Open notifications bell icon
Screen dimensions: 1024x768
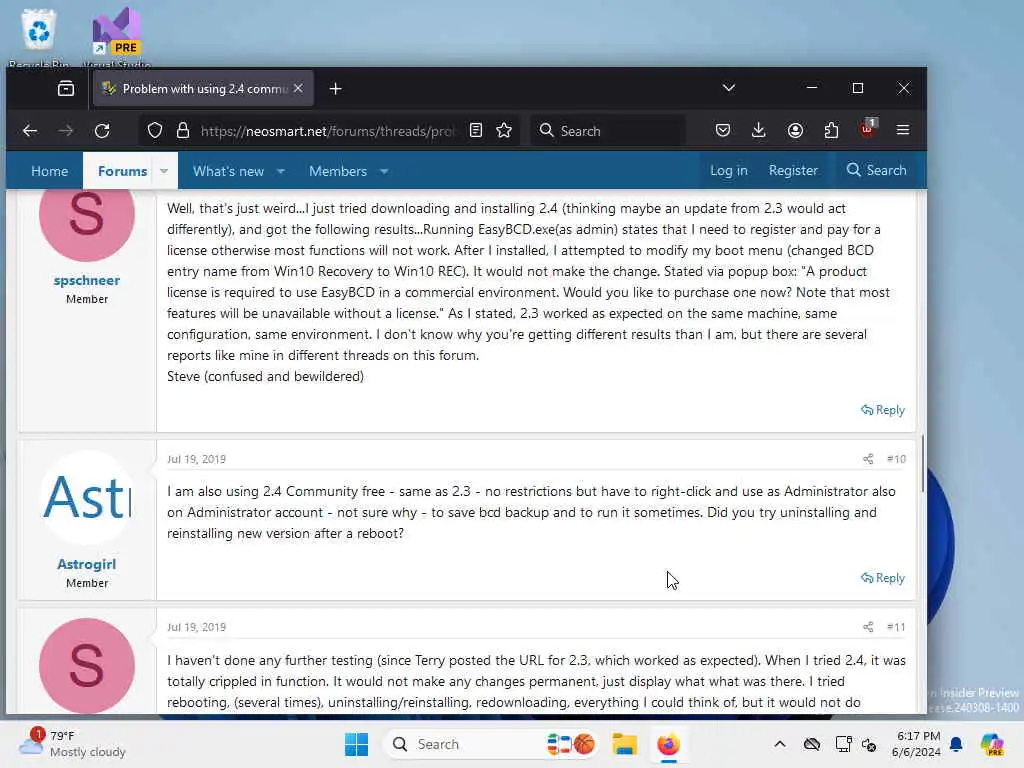[x=956, y=744]
